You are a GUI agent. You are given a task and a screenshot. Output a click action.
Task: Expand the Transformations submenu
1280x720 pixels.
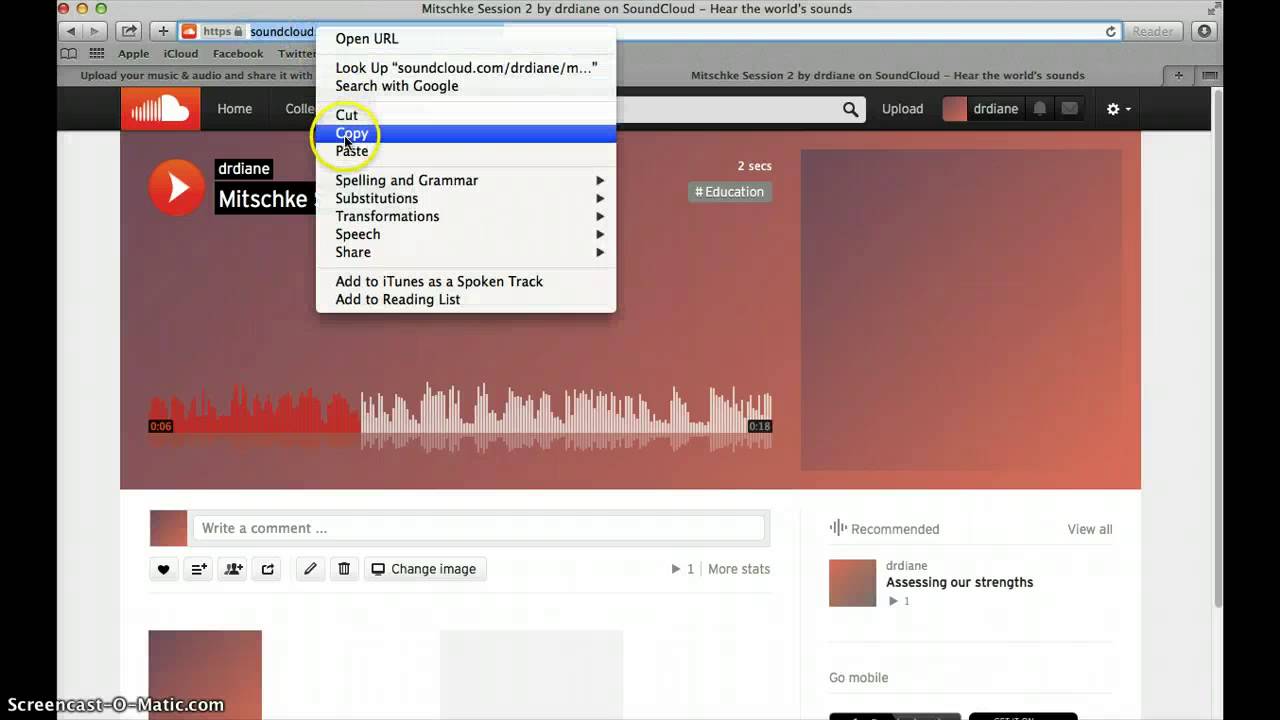(x=387, y=216)
